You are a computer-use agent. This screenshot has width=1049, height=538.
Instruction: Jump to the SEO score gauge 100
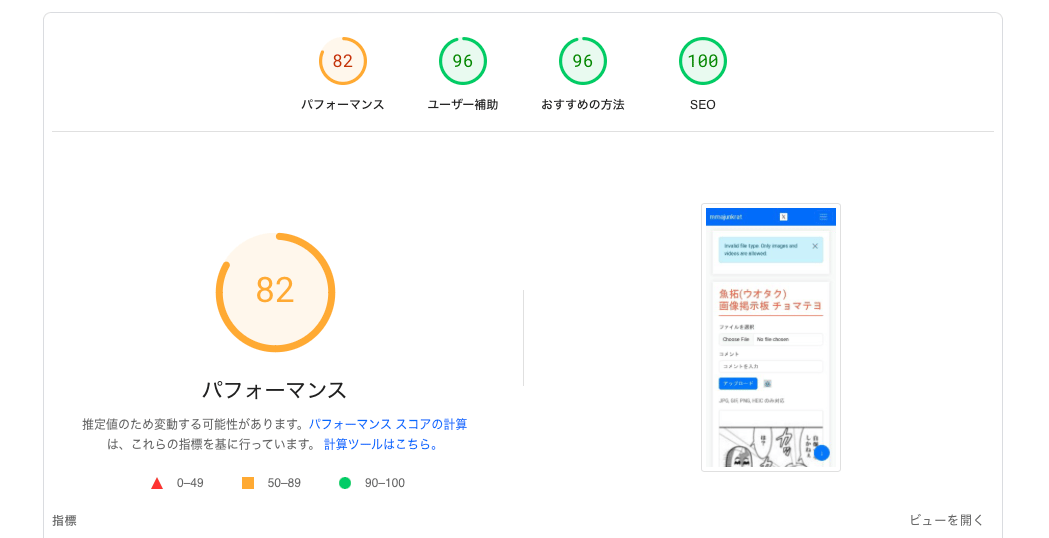[702, 61]
